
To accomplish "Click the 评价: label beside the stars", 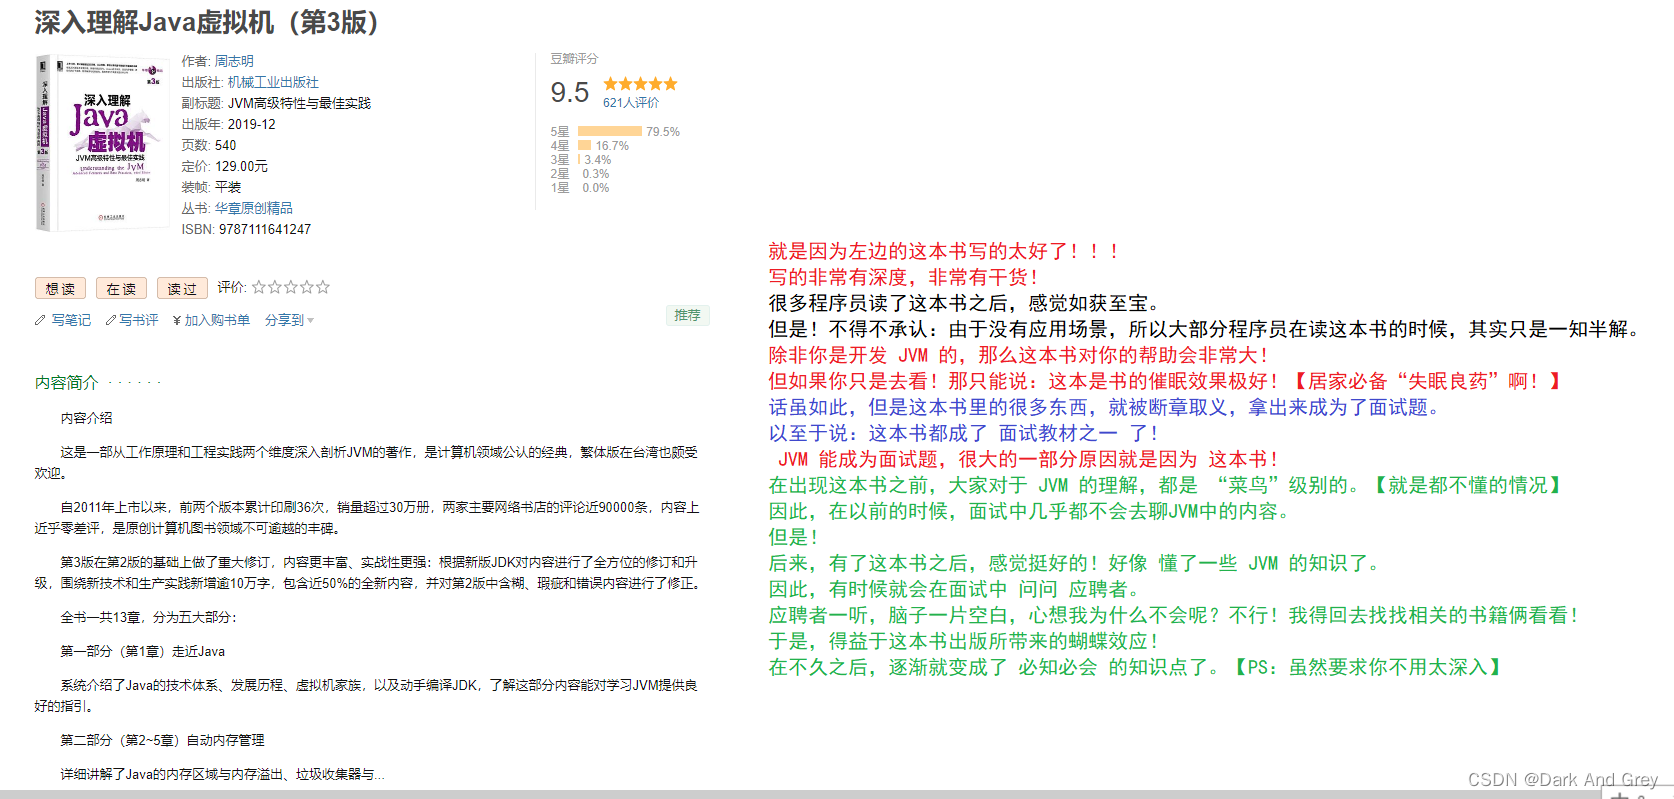I will (x=232, y=287).
